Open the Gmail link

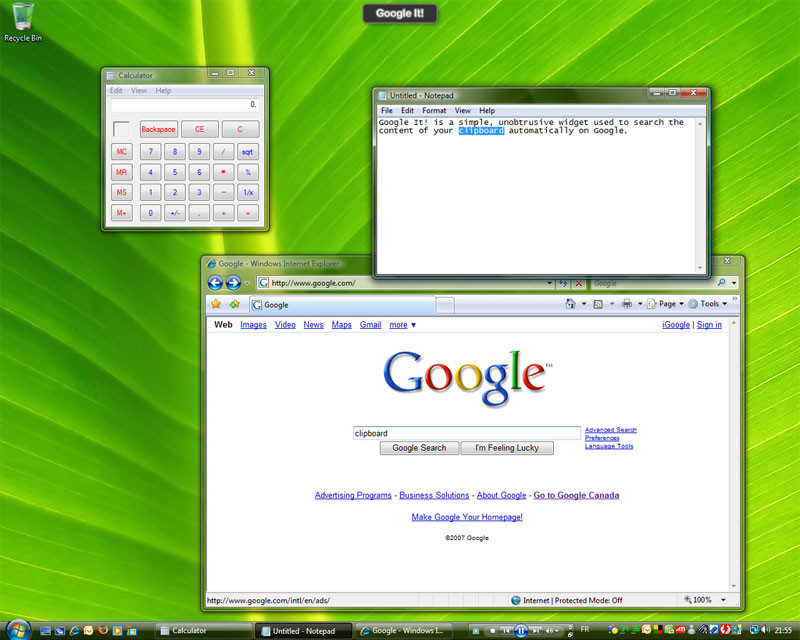tap(370, 325)
